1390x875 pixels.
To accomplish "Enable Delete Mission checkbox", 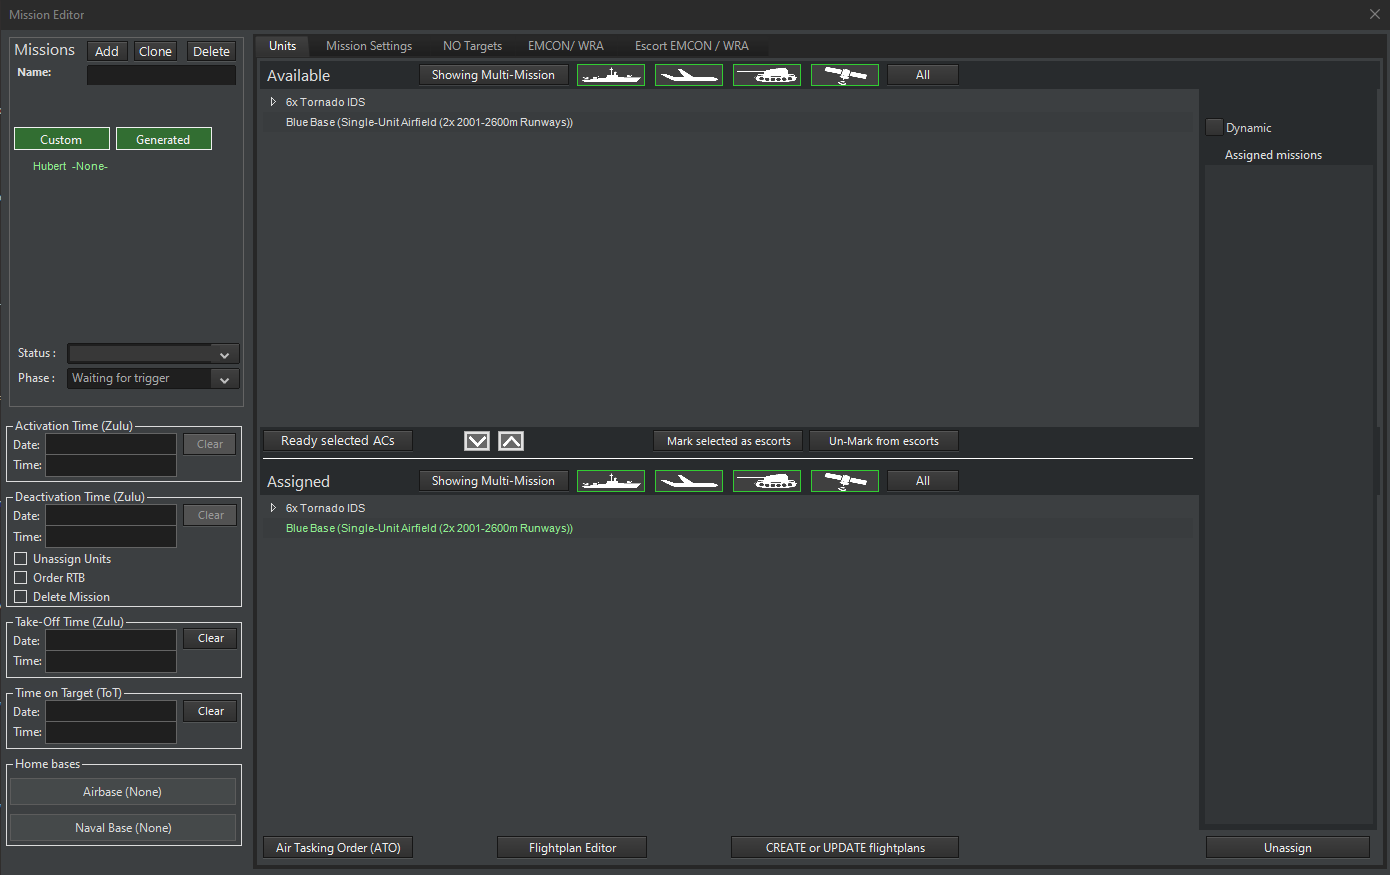I will point(20,597).
